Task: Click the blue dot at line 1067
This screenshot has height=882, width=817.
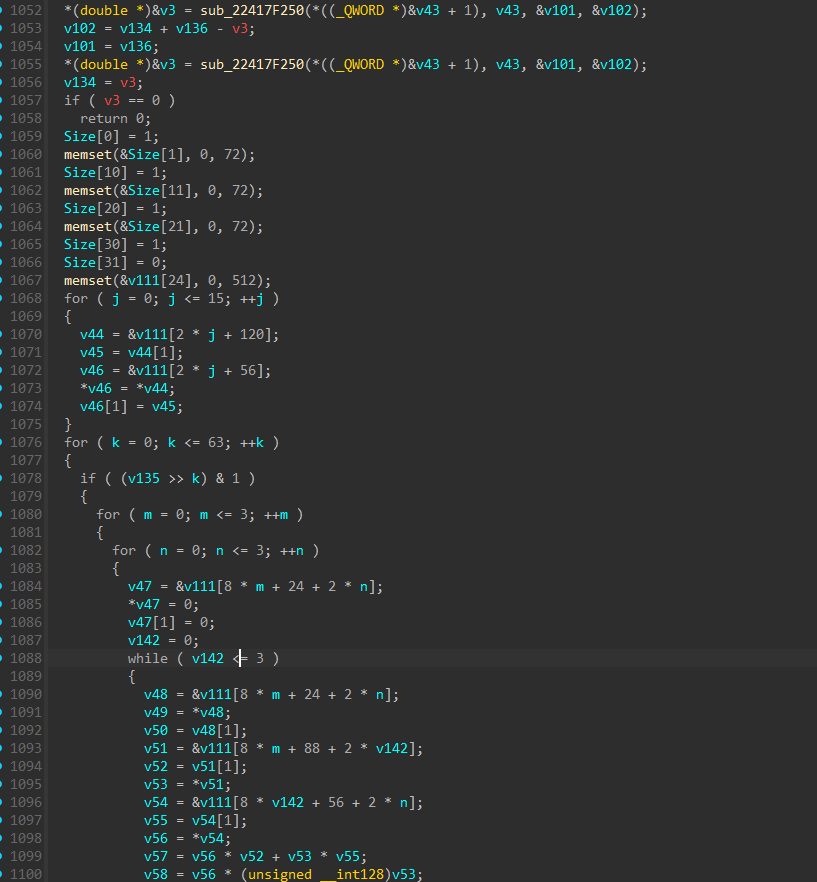Action: (3, 280)
